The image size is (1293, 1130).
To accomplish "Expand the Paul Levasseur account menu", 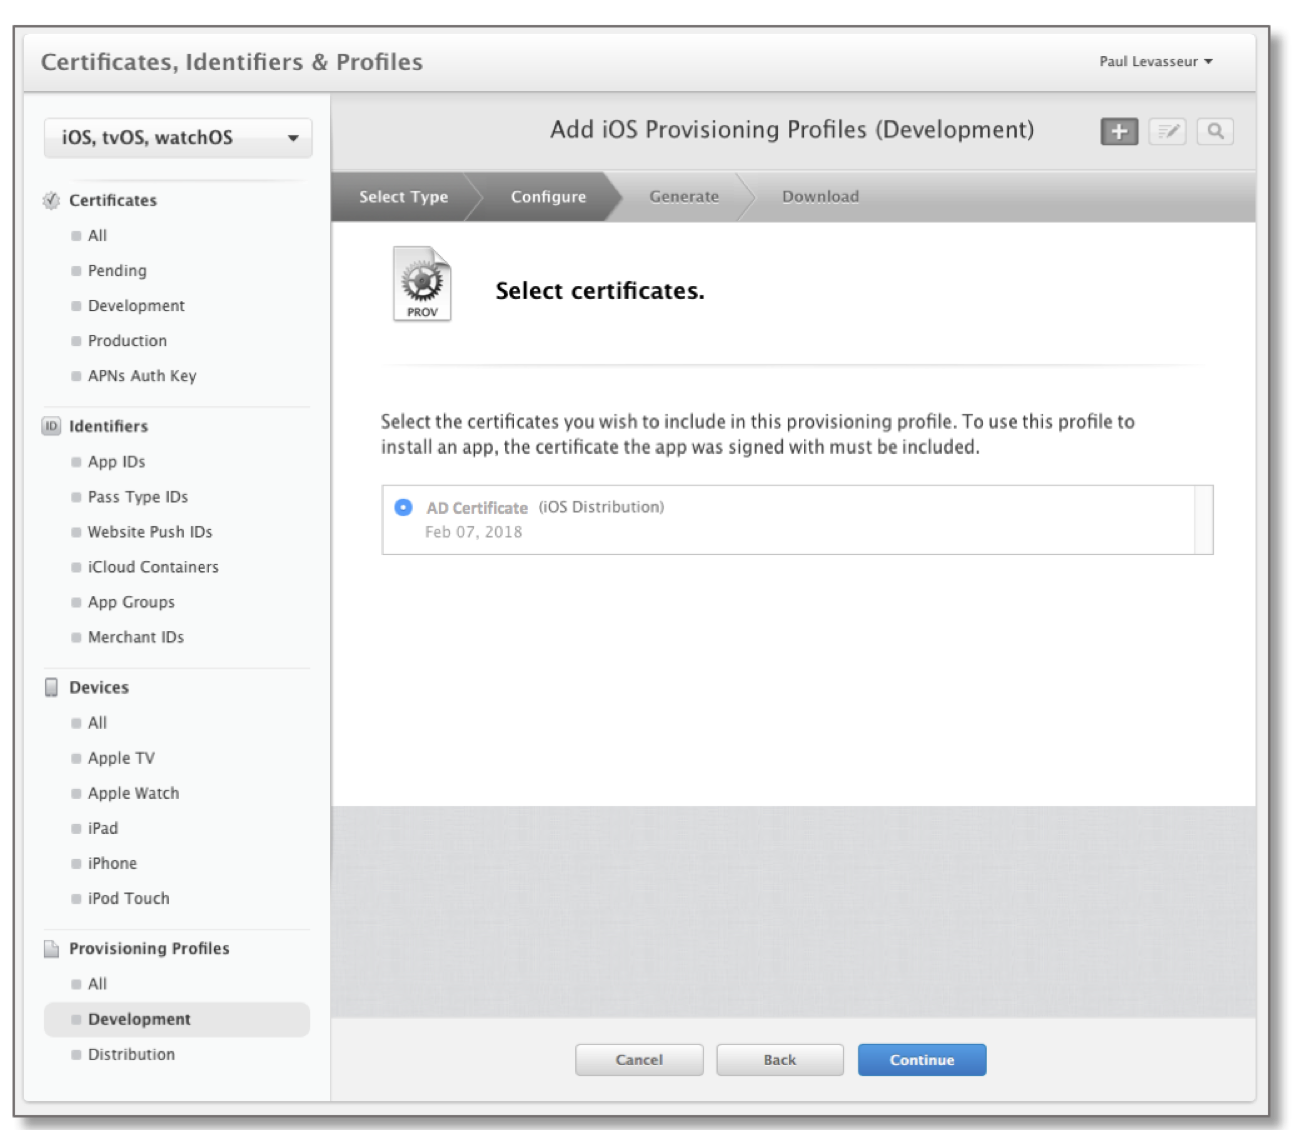I will tap(1155, 62).
